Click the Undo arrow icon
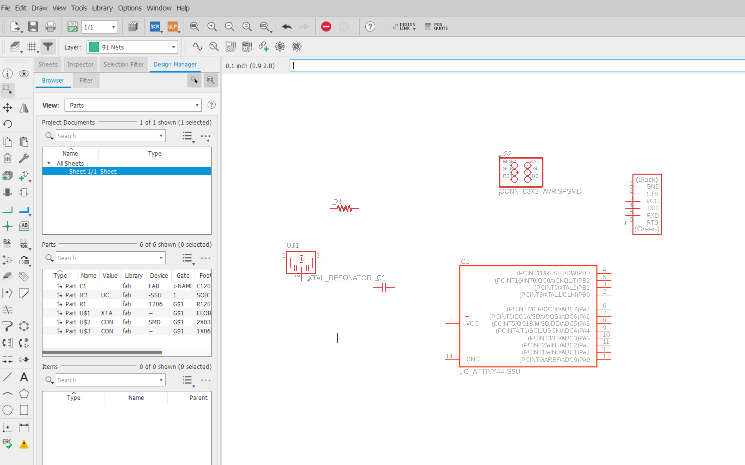This screenshot has width=745, height=465. pos(287,27)
